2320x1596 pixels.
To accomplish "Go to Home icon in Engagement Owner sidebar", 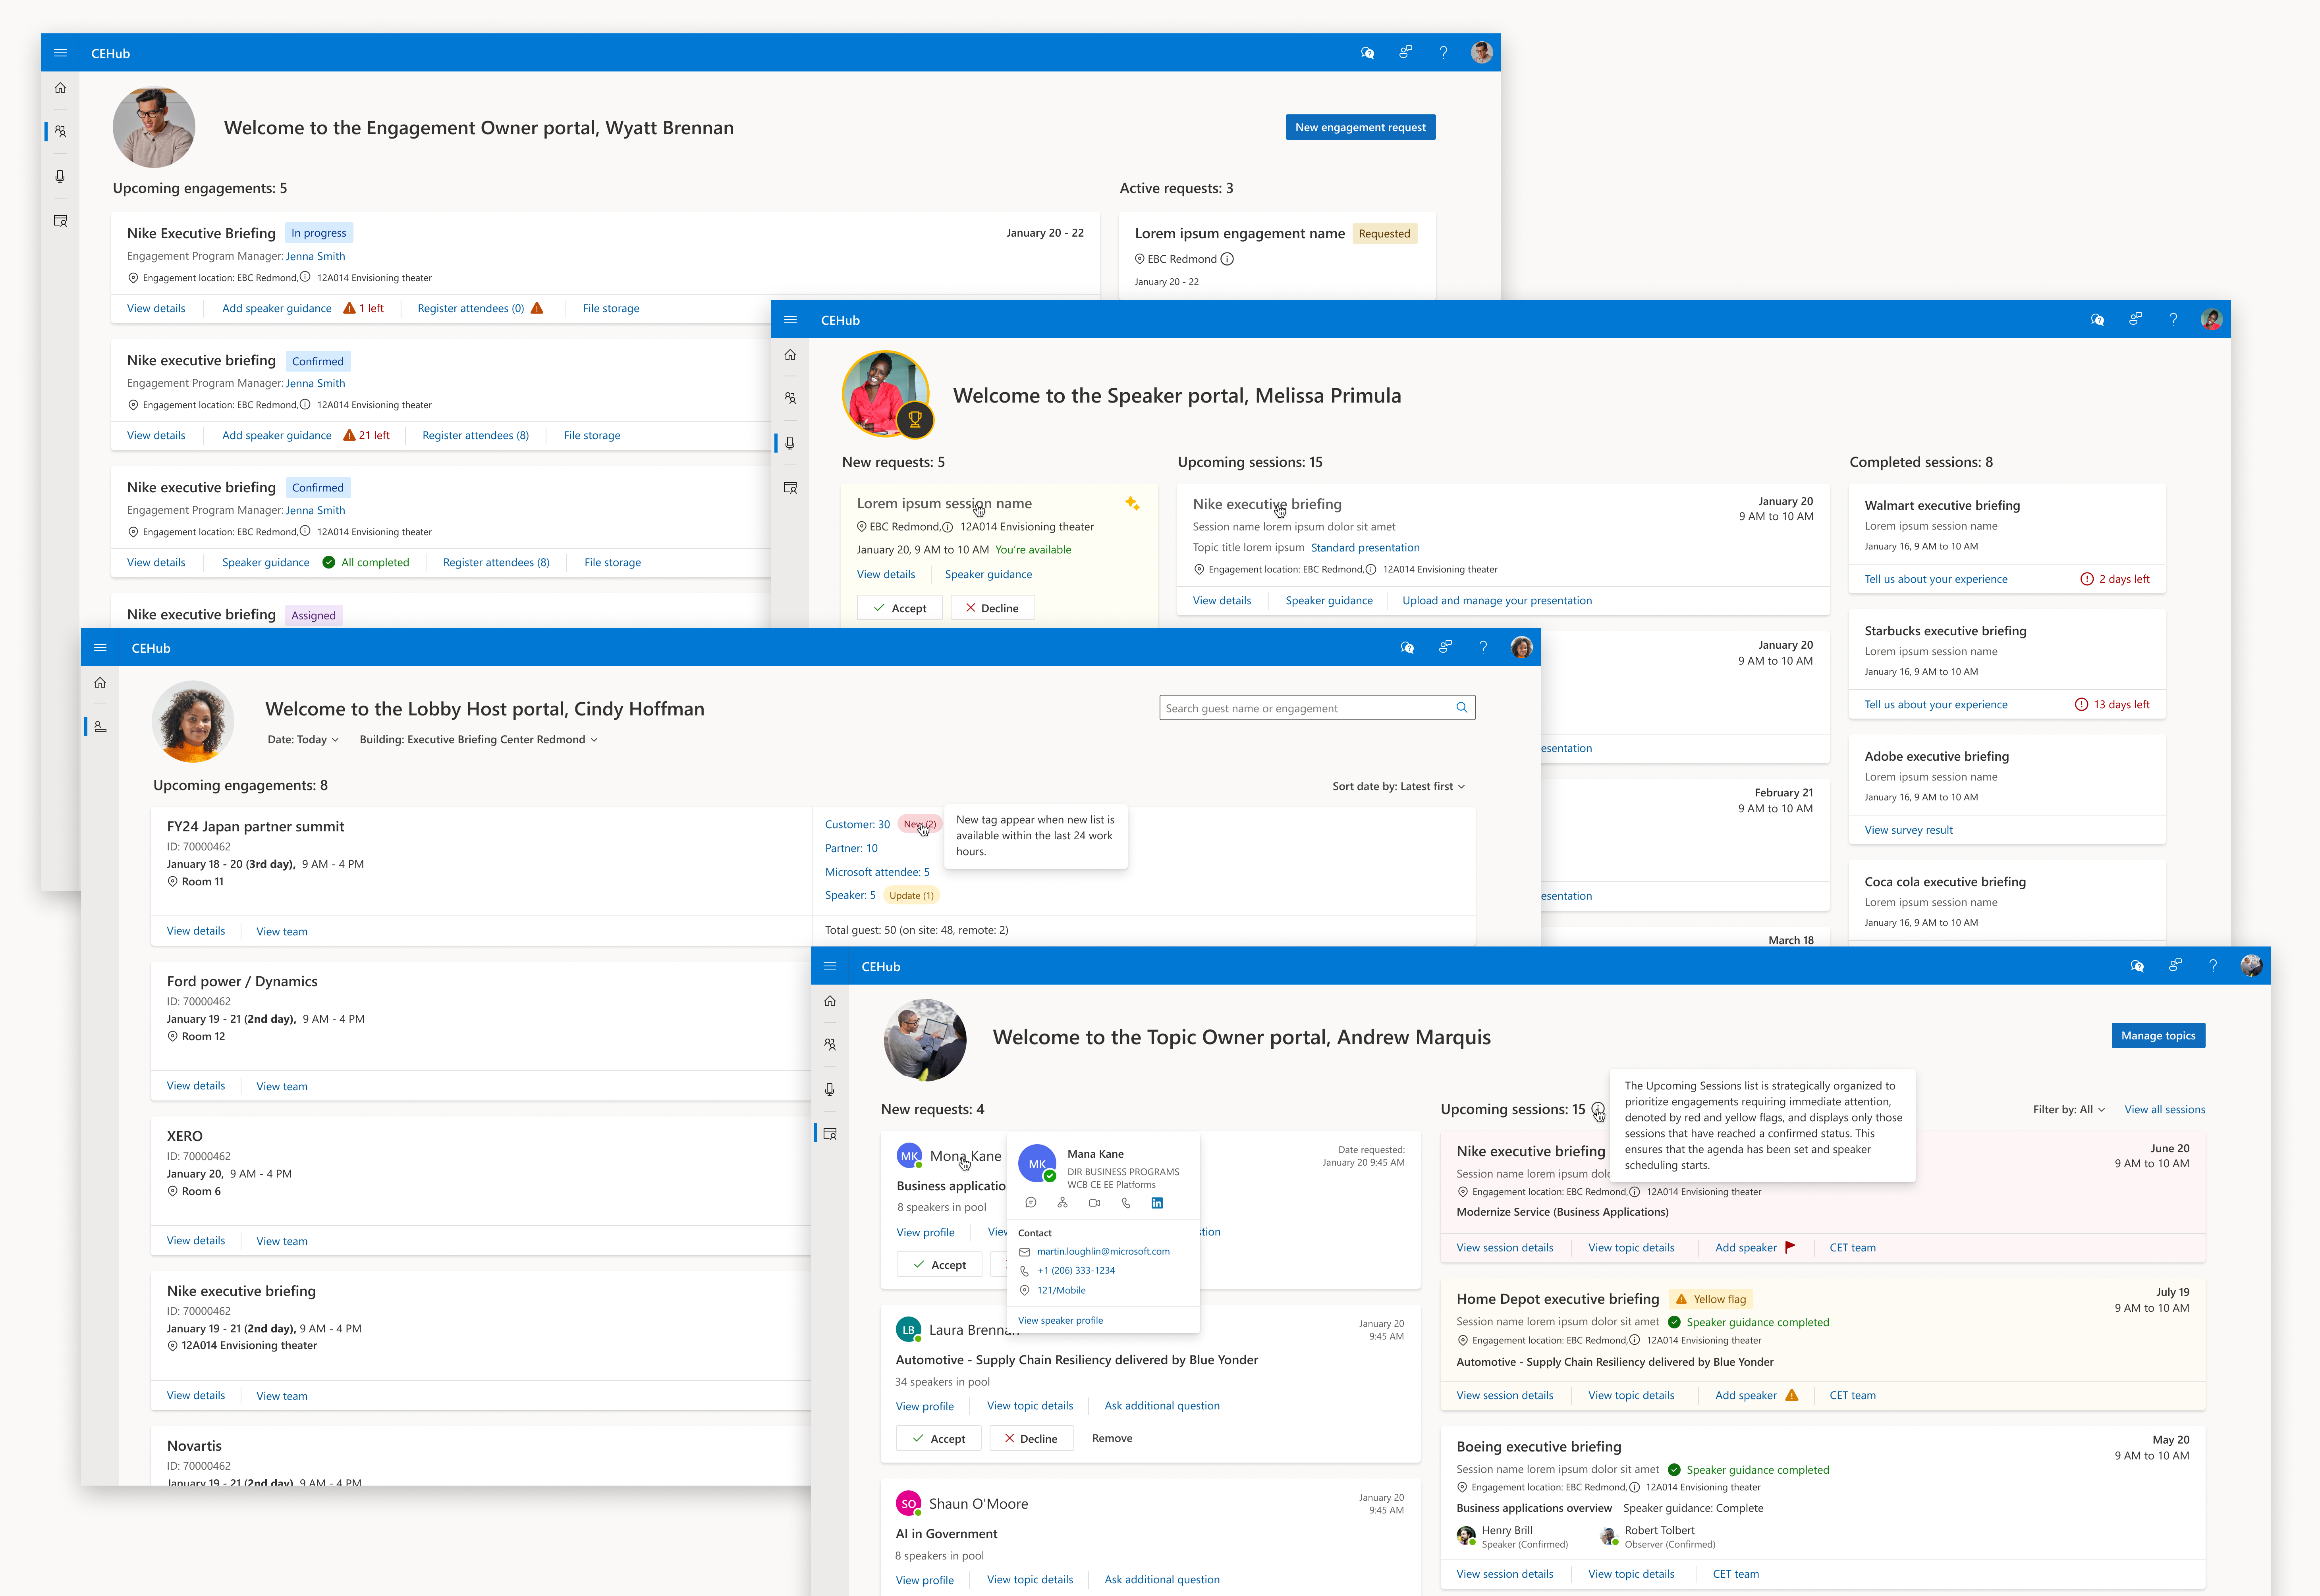I will [60, 88].
